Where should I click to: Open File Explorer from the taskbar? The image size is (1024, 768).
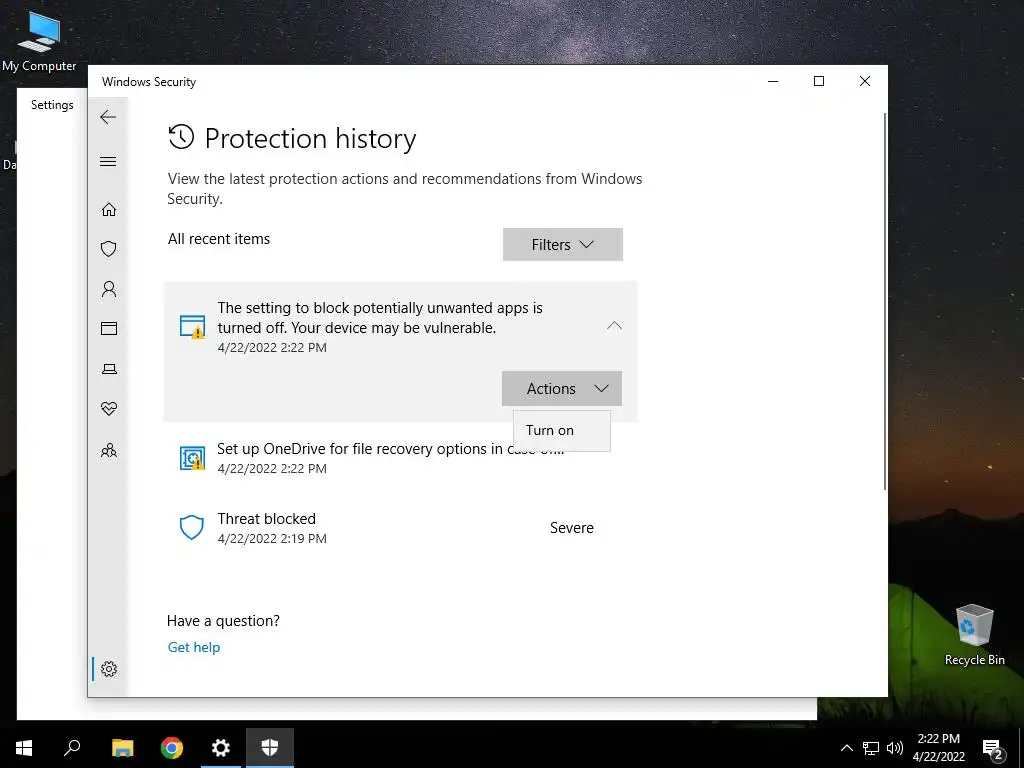tap(122, 748)
